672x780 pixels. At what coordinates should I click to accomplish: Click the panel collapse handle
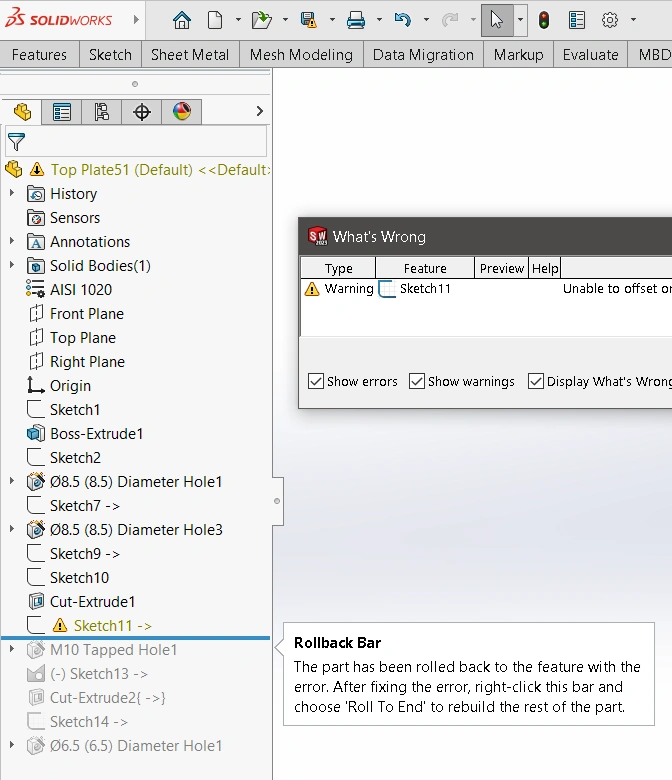[x=277, y=501]
